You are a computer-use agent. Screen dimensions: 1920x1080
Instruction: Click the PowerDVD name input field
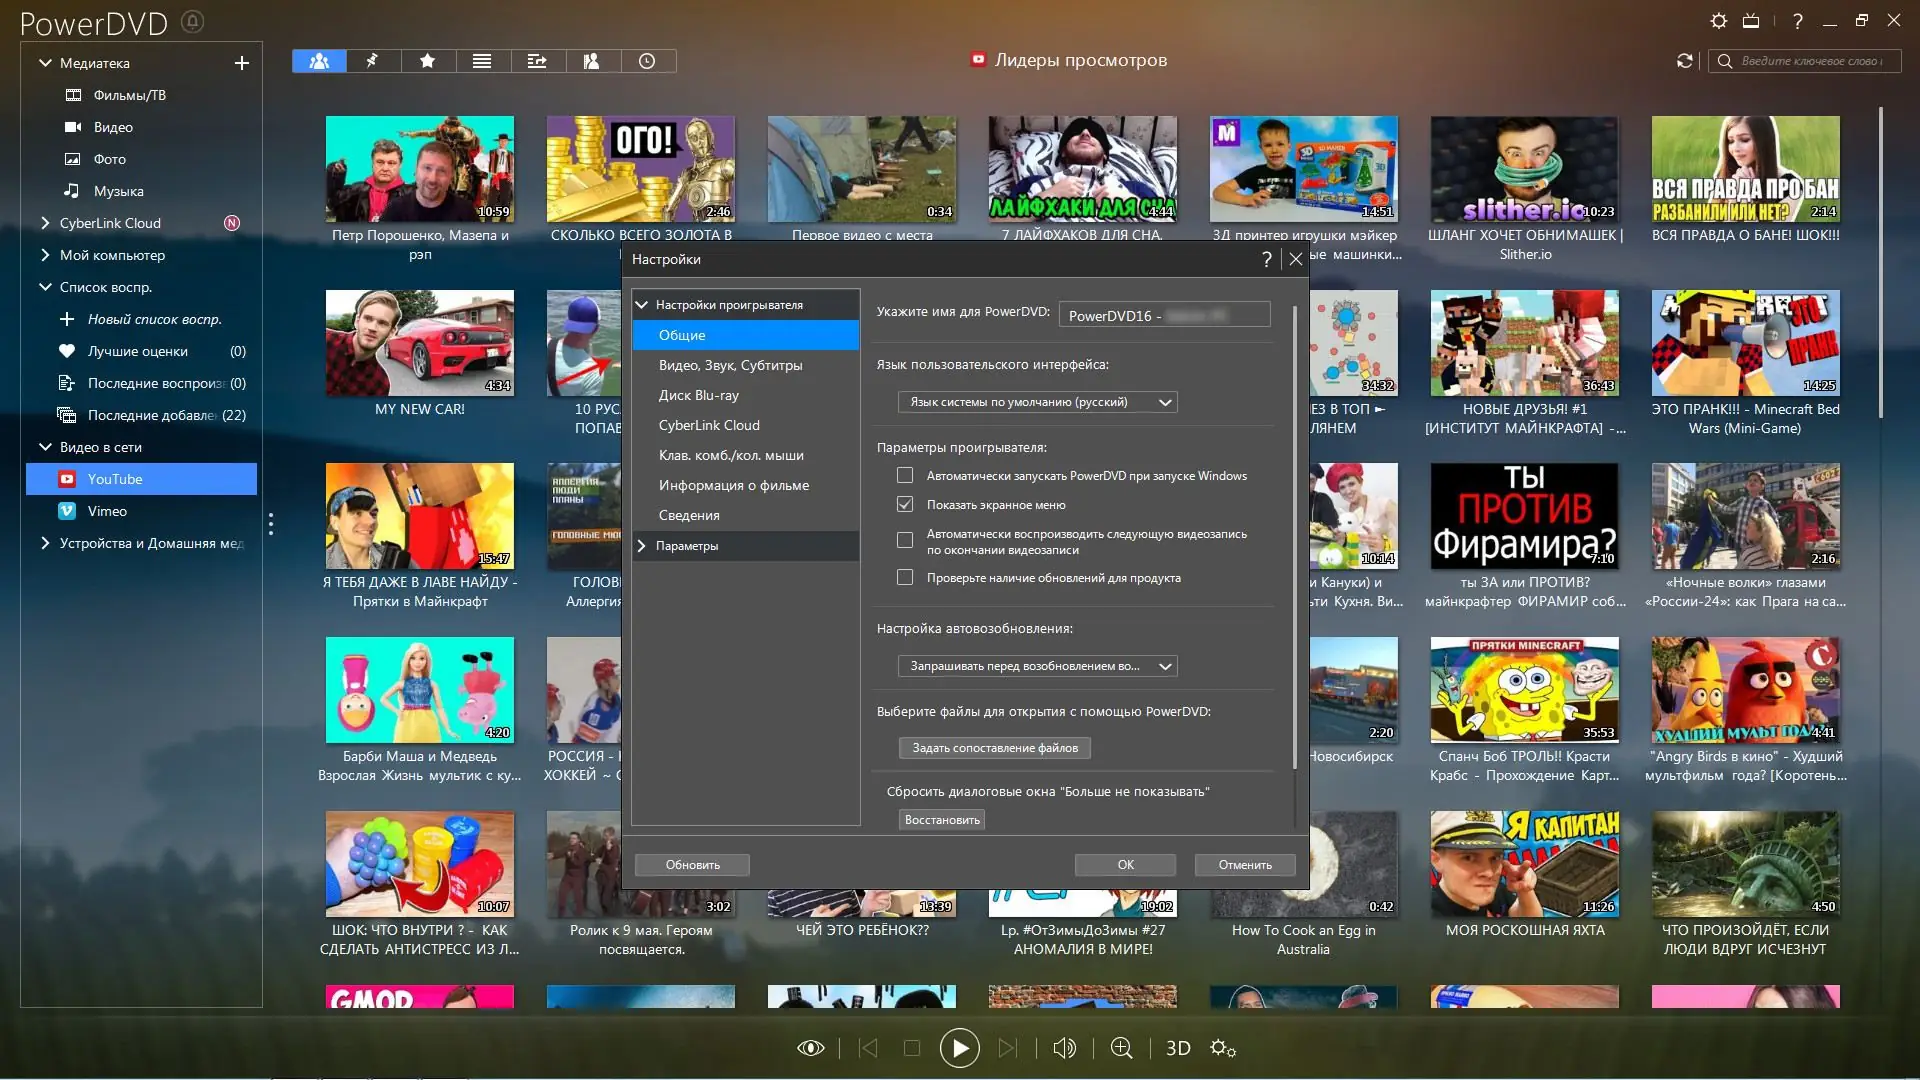click(1163, 316)
